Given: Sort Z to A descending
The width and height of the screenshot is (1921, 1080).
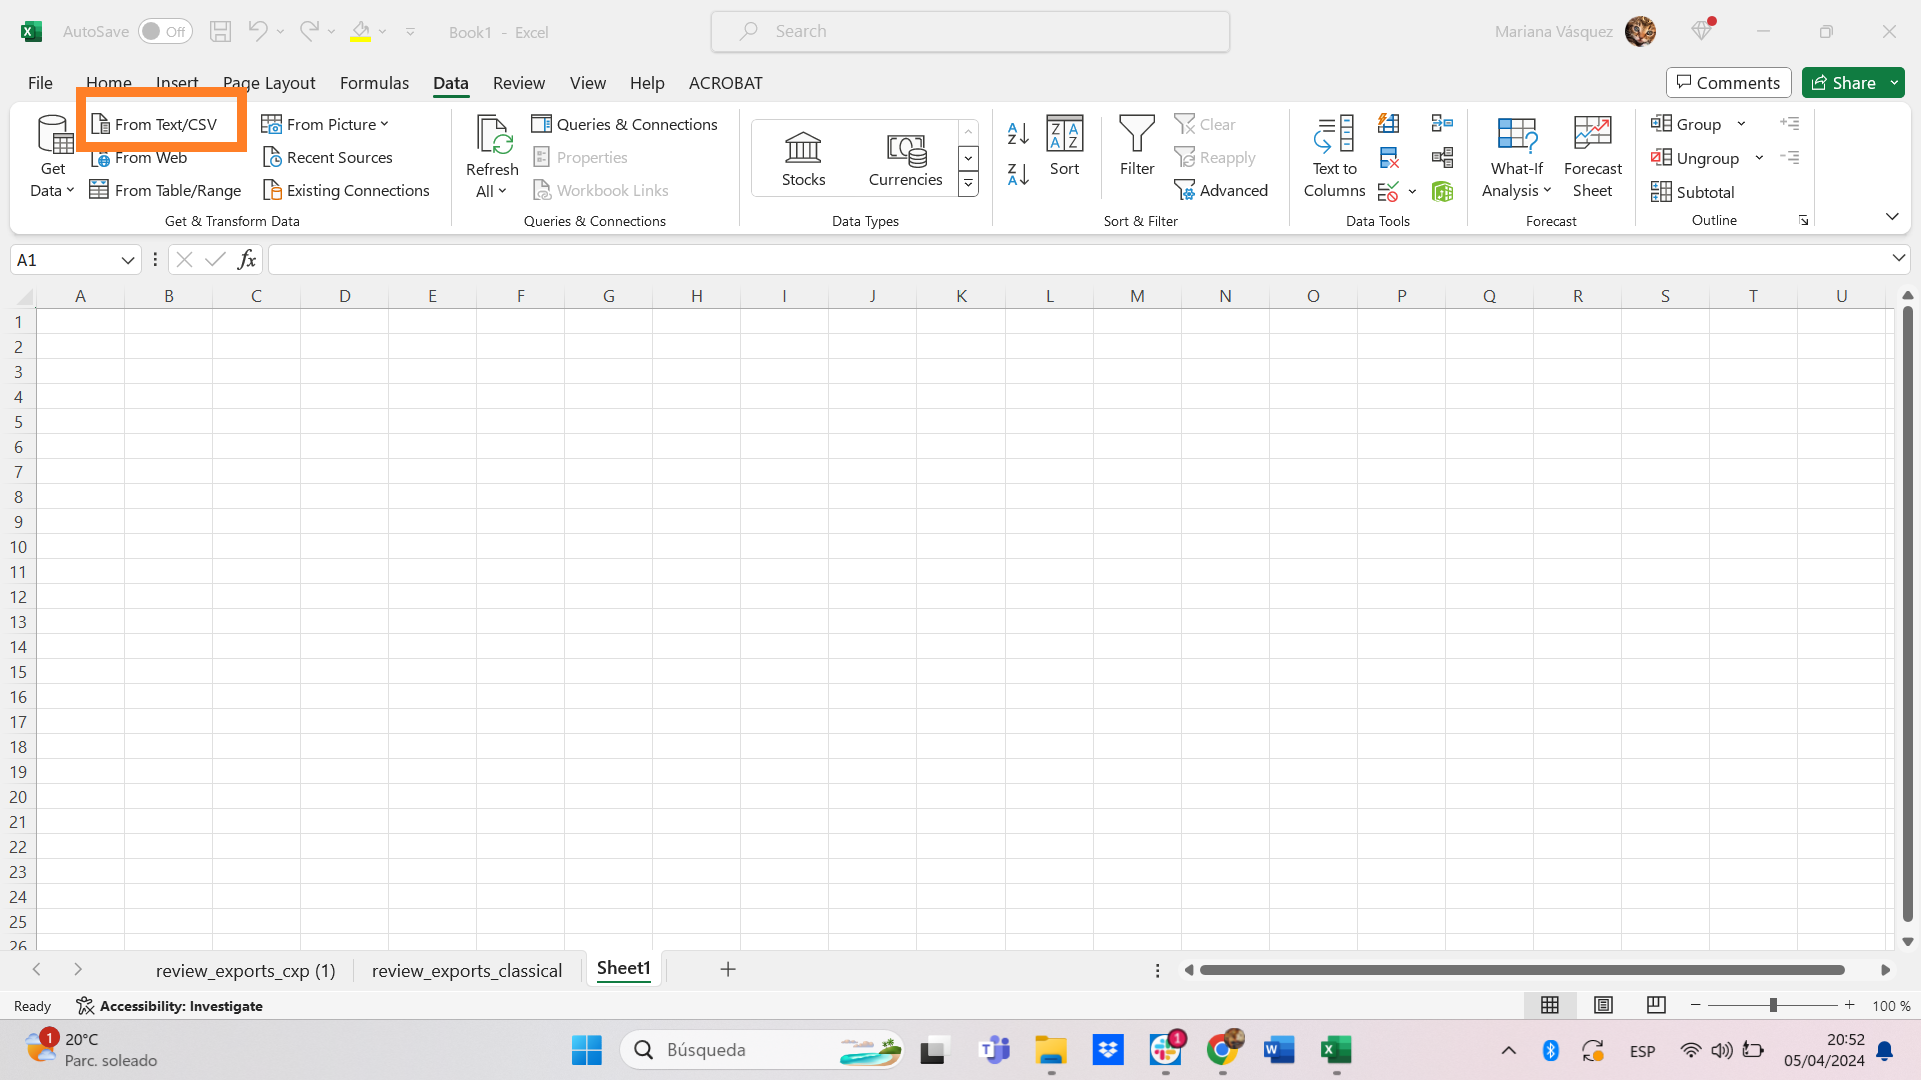Looking at the screenshot, I should point(1019,175).
